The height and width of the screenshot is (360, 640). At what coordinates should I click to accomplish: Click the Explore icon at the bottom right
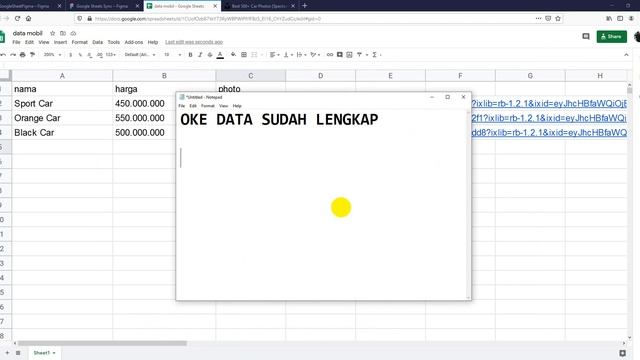click(622, 353)
